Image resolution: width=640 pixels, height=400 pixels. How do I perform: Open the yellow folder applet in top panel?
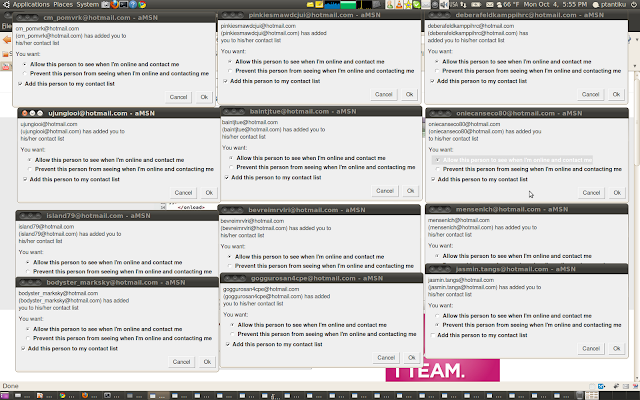pos(310,4)
